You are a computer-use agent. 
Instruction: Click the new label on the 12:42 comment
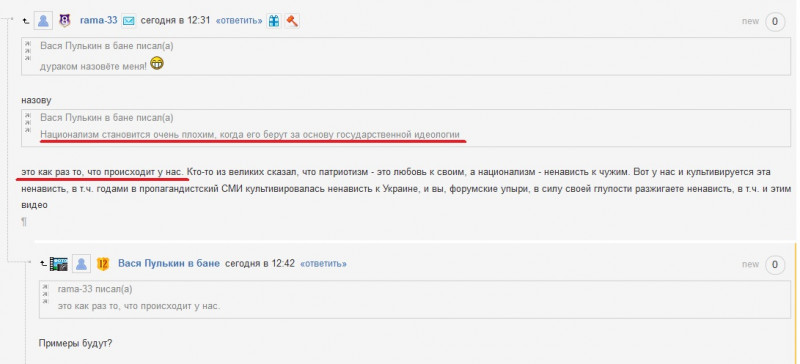pos(751,264)
